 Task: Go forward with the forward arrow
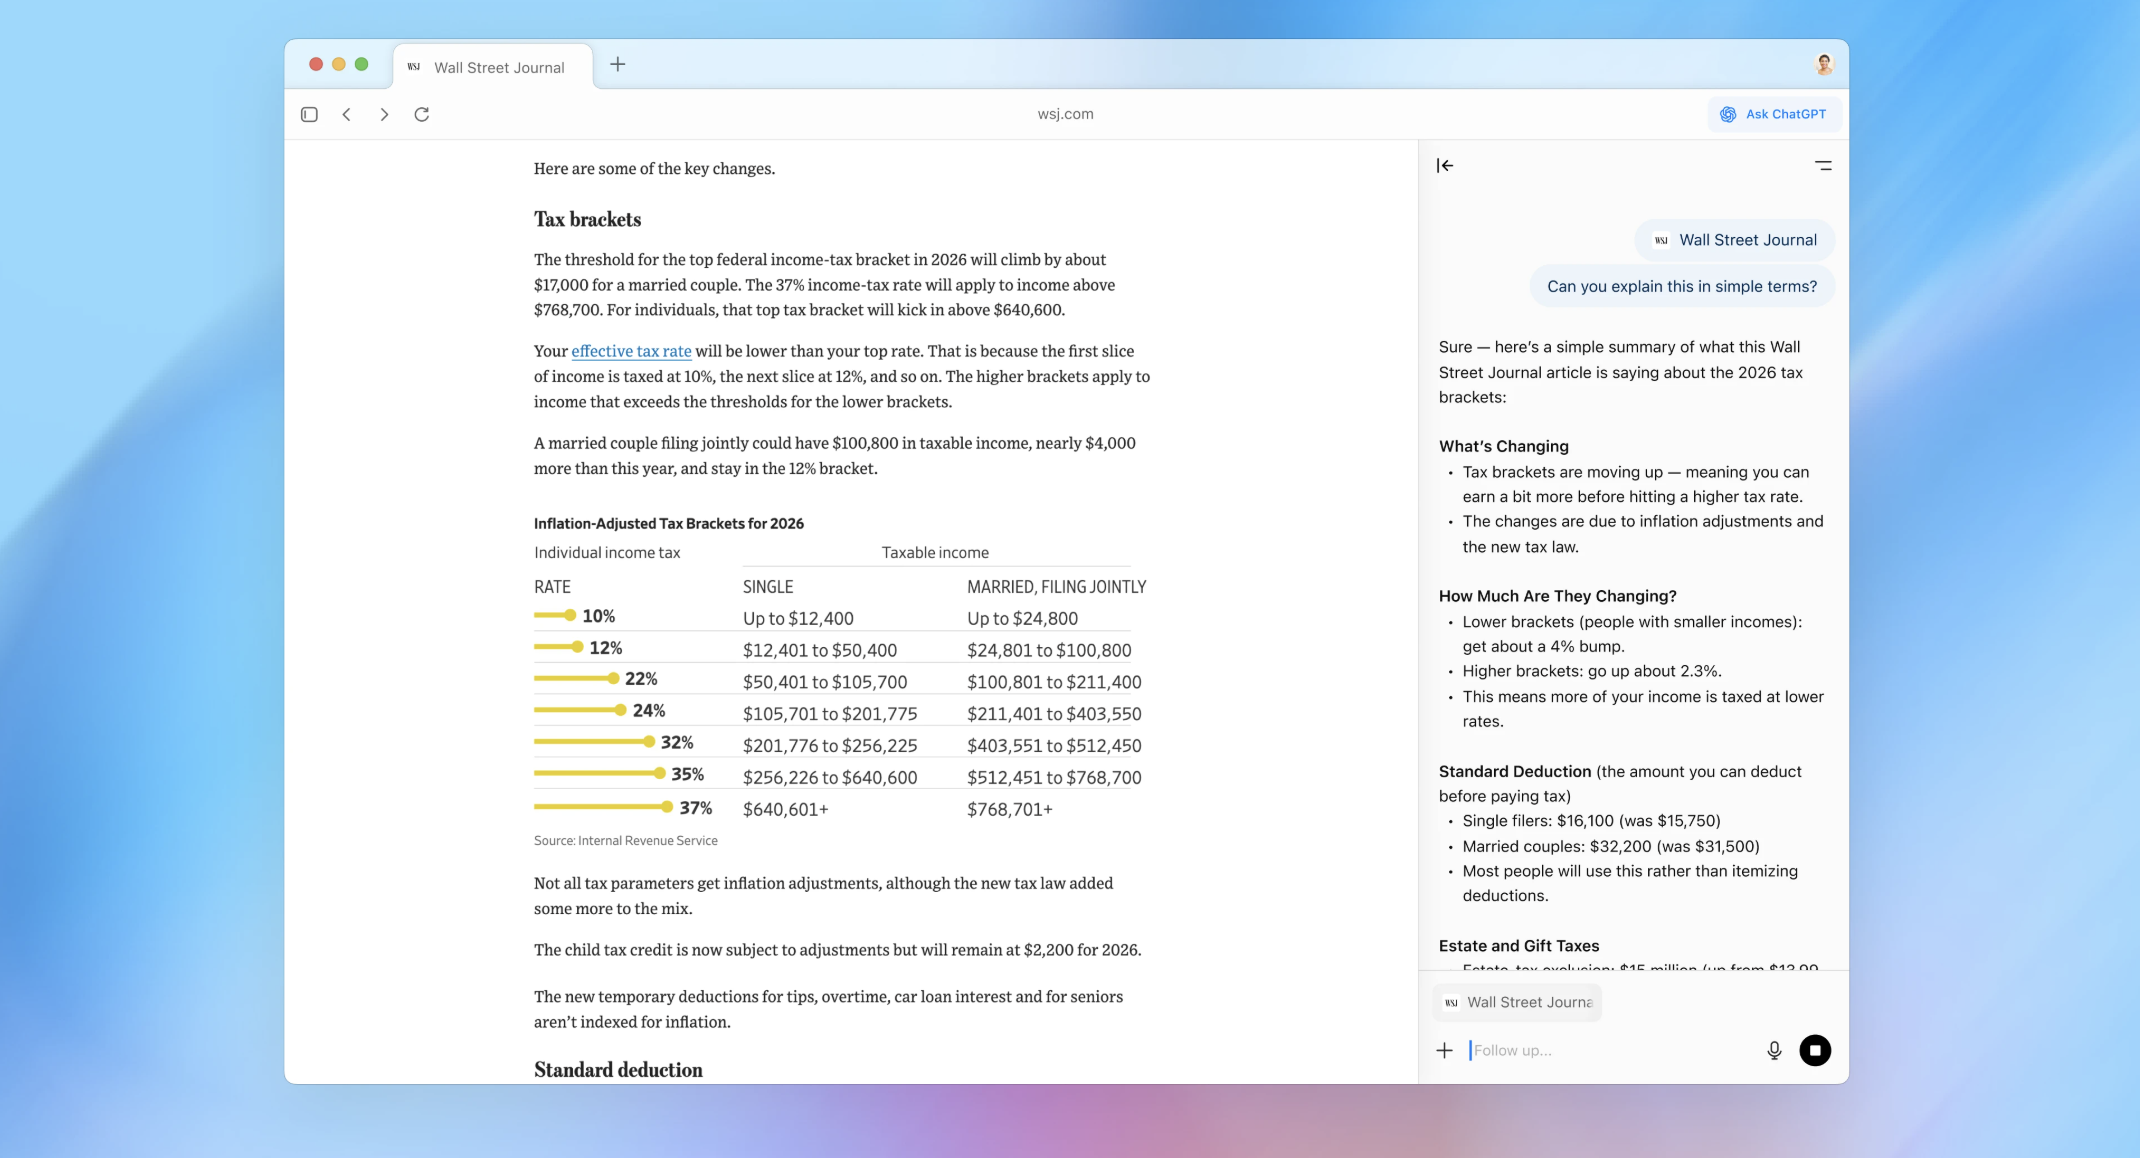(x=384, y=114)
